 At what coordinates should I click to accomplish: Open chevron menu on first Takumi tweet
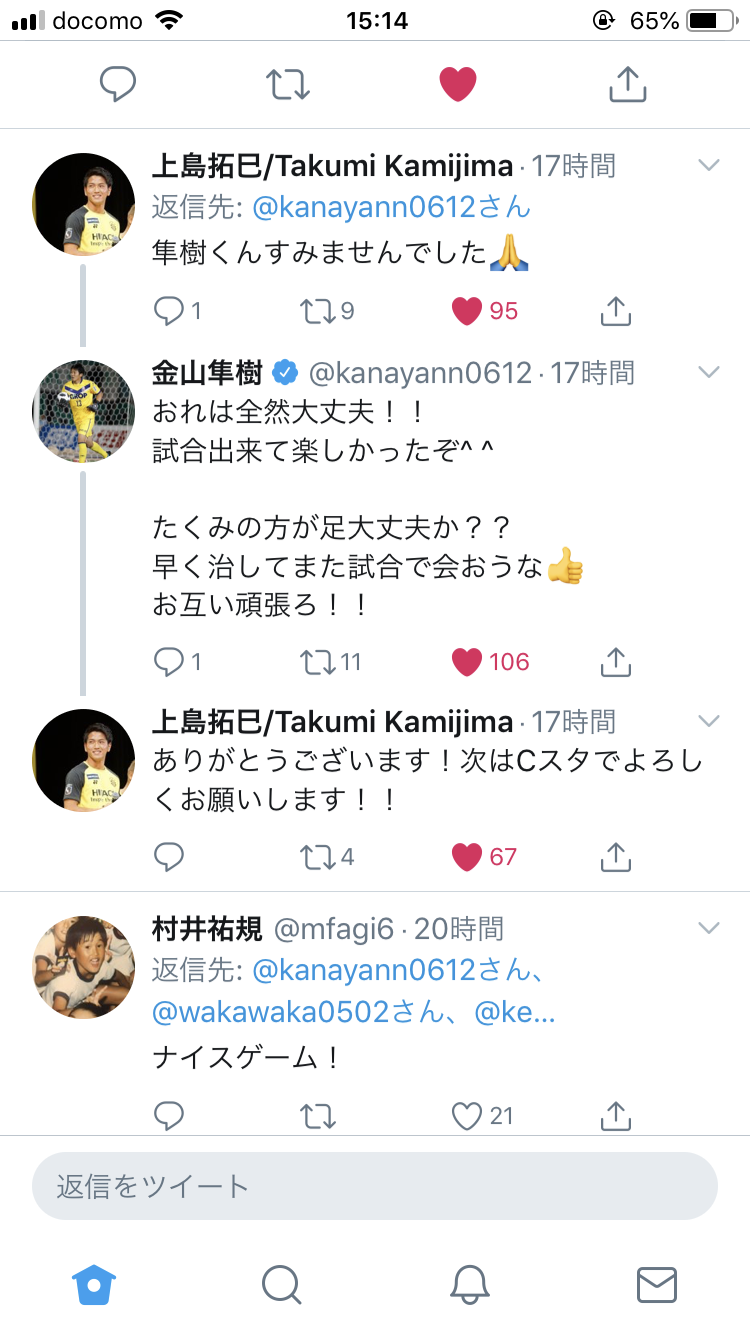[708, 165]
